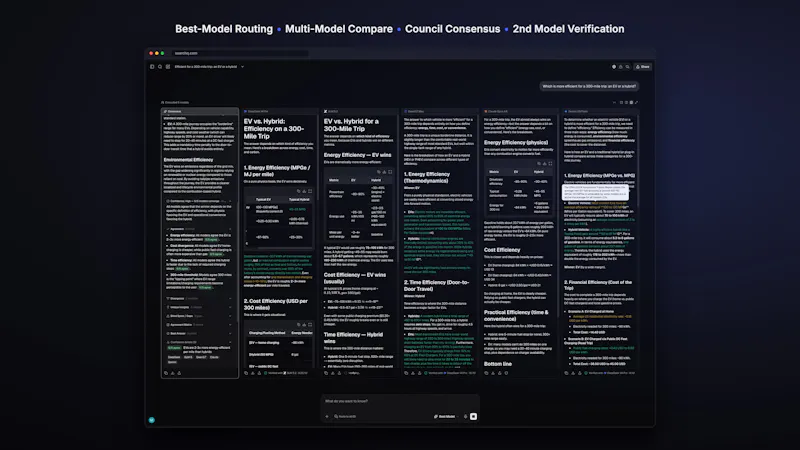Copy the DeepSeek cost efficiency table
Screen dimensions: 800x450
coord(298,324)
